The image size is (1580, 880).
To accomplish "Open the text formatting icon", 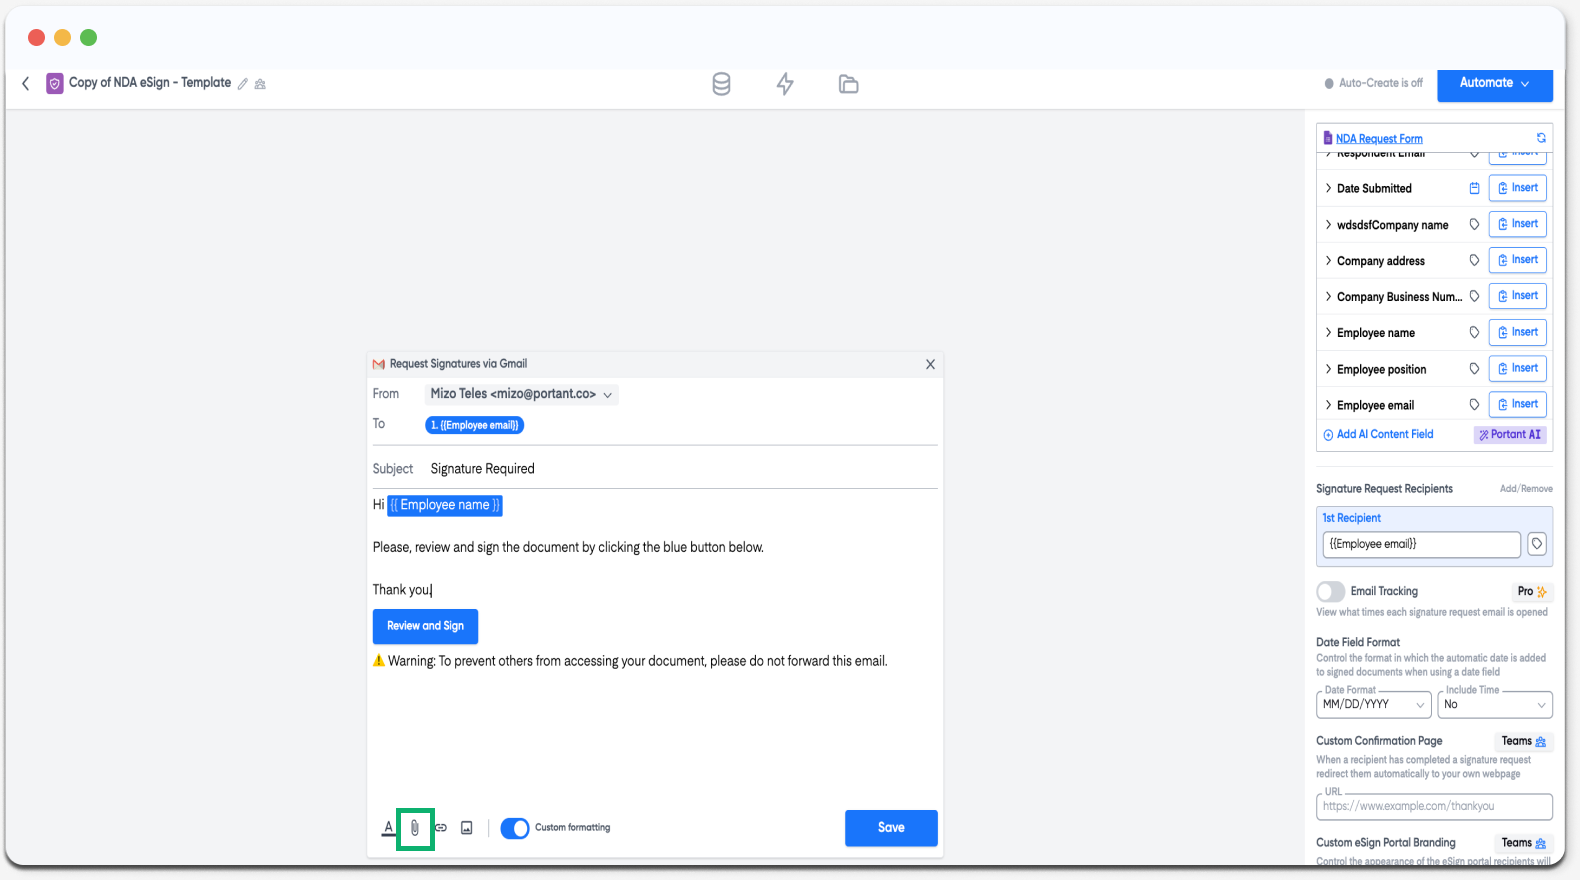I will point(389,828).
